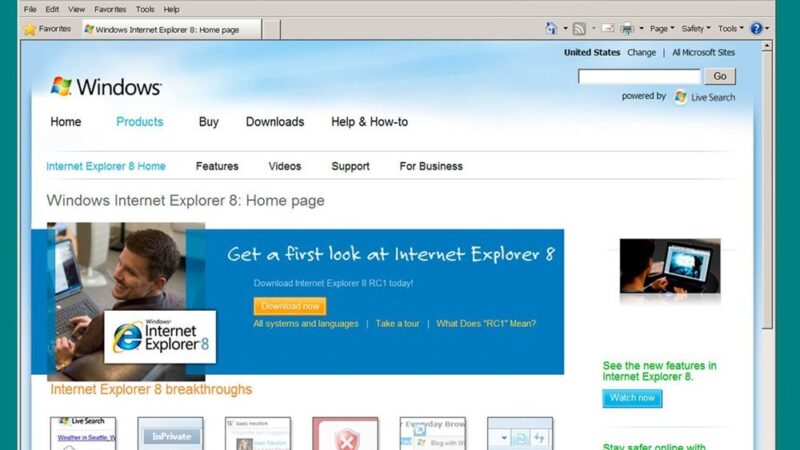
Task: Open the Home icon dropdown arrow
Action: pyautogui.click(x=565, y=29)
